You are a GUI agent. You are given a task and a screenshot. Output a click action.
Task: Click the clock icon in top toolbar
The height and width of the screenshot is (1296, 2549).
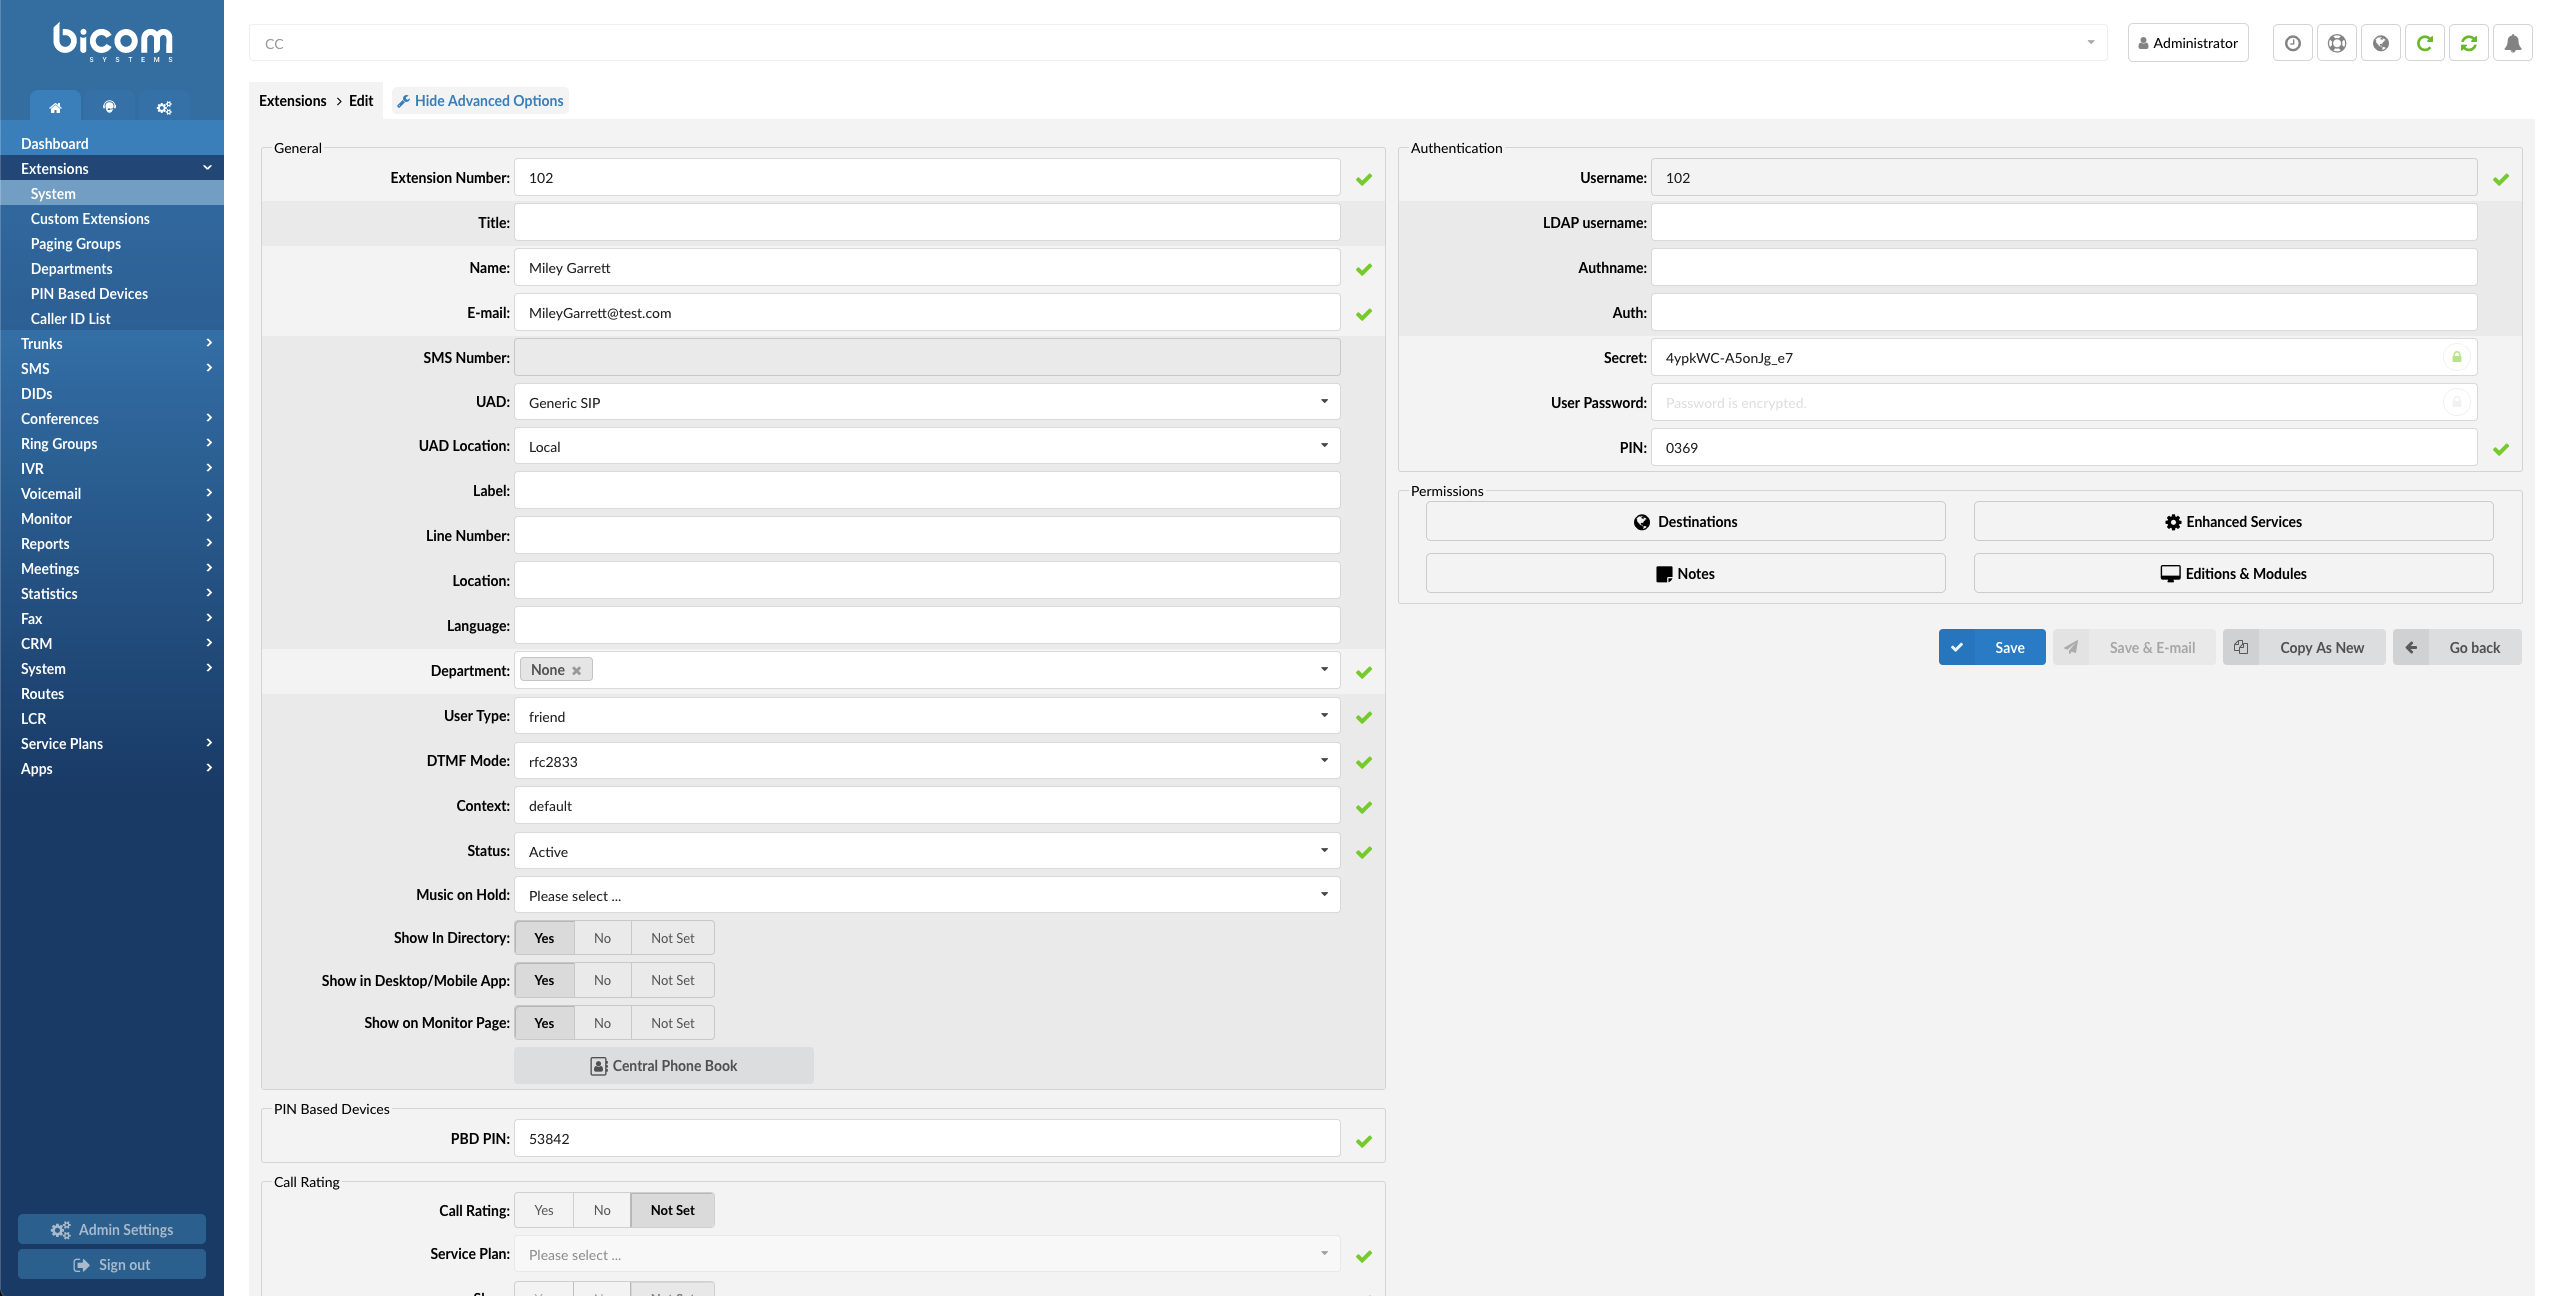click(2292, 43)
